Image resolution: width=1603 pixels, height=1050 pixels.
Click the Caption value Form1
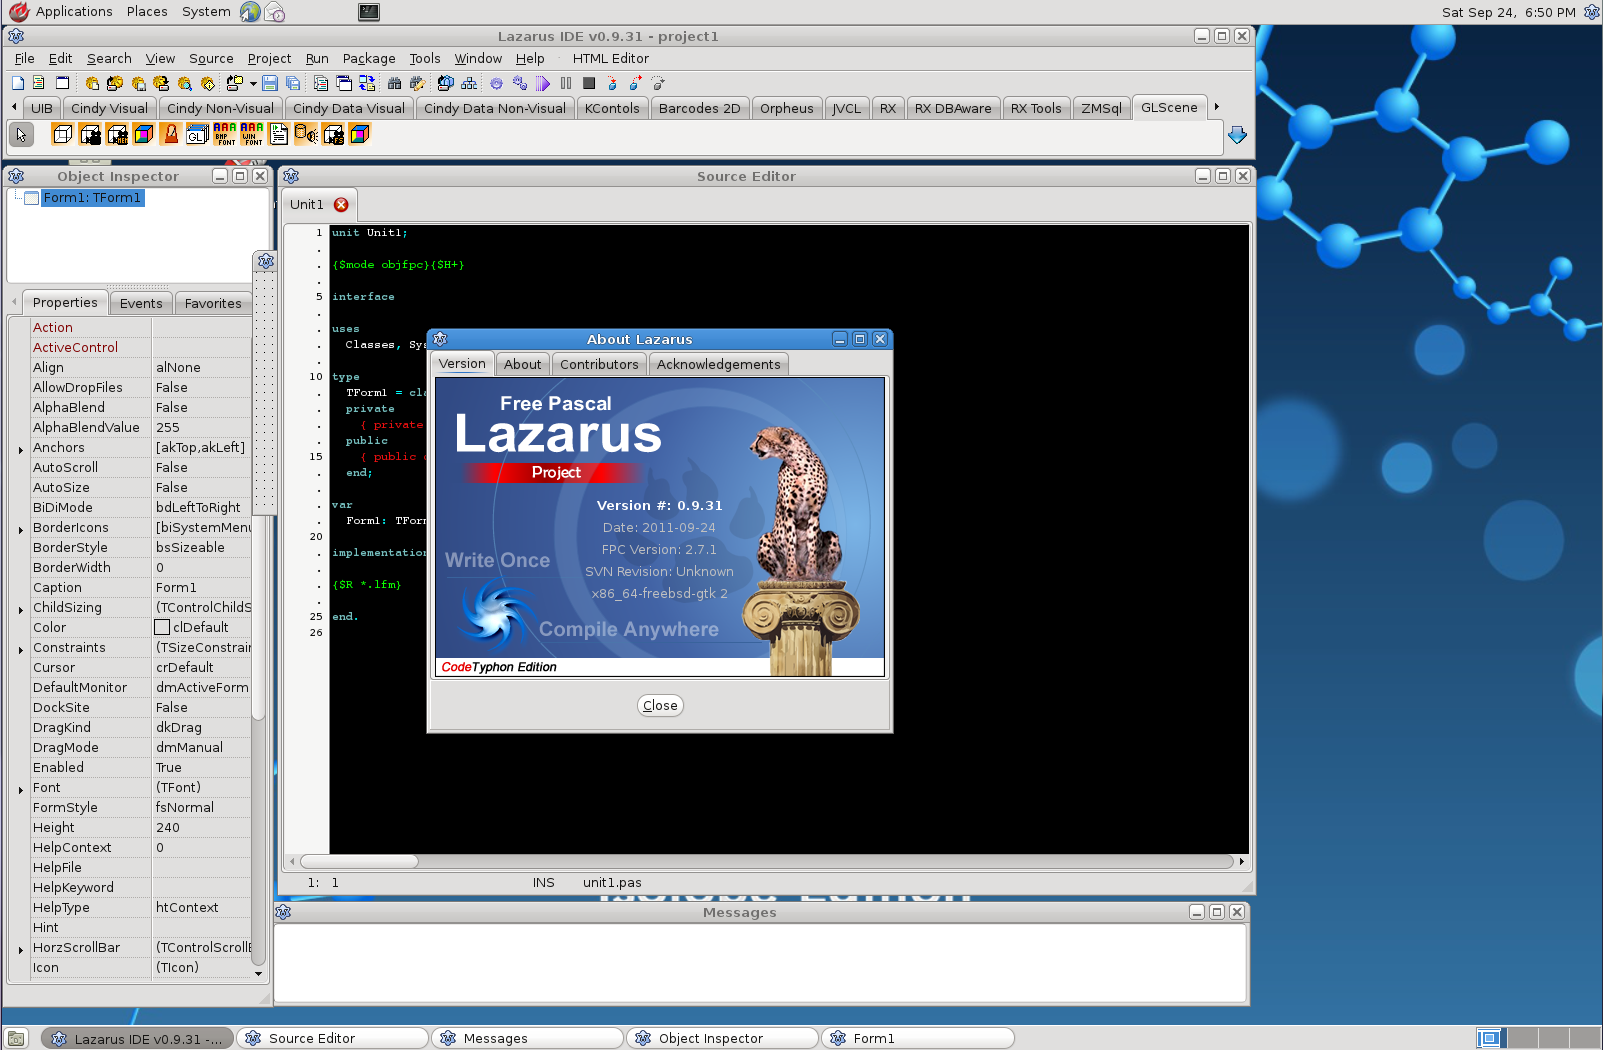coord(177,587)
